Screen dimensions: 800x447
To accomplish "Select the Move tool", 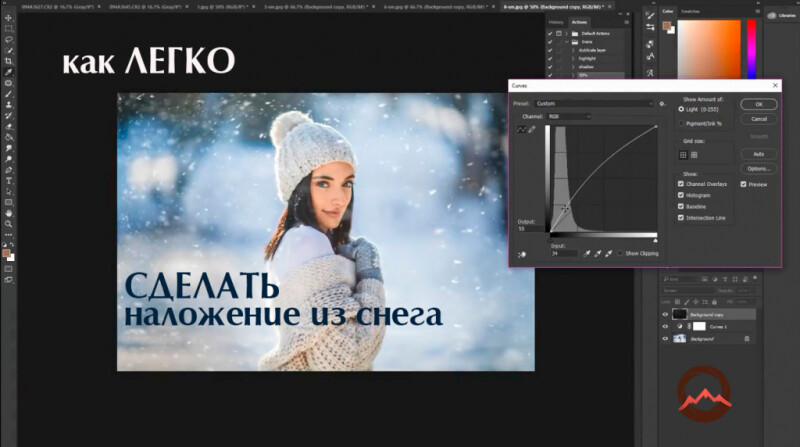I will pos(8,18).
